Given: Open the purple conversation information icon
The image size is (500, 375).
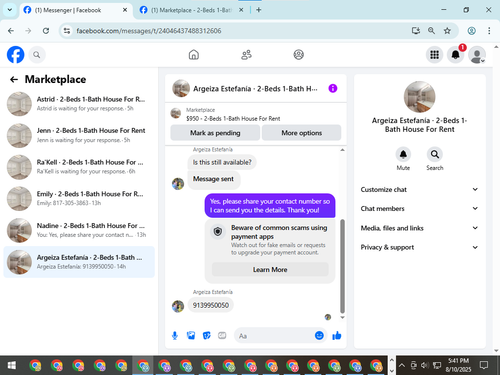Looking at the screenshot, I should (x=333, y=88).
